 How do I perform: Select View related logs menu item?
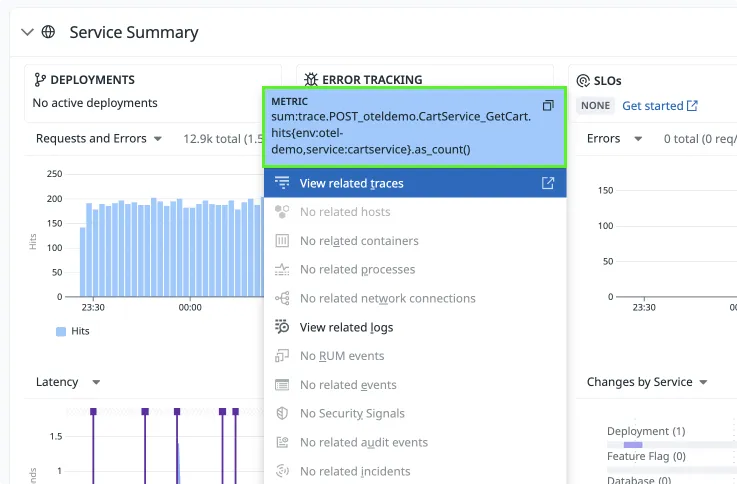(346, 327)
